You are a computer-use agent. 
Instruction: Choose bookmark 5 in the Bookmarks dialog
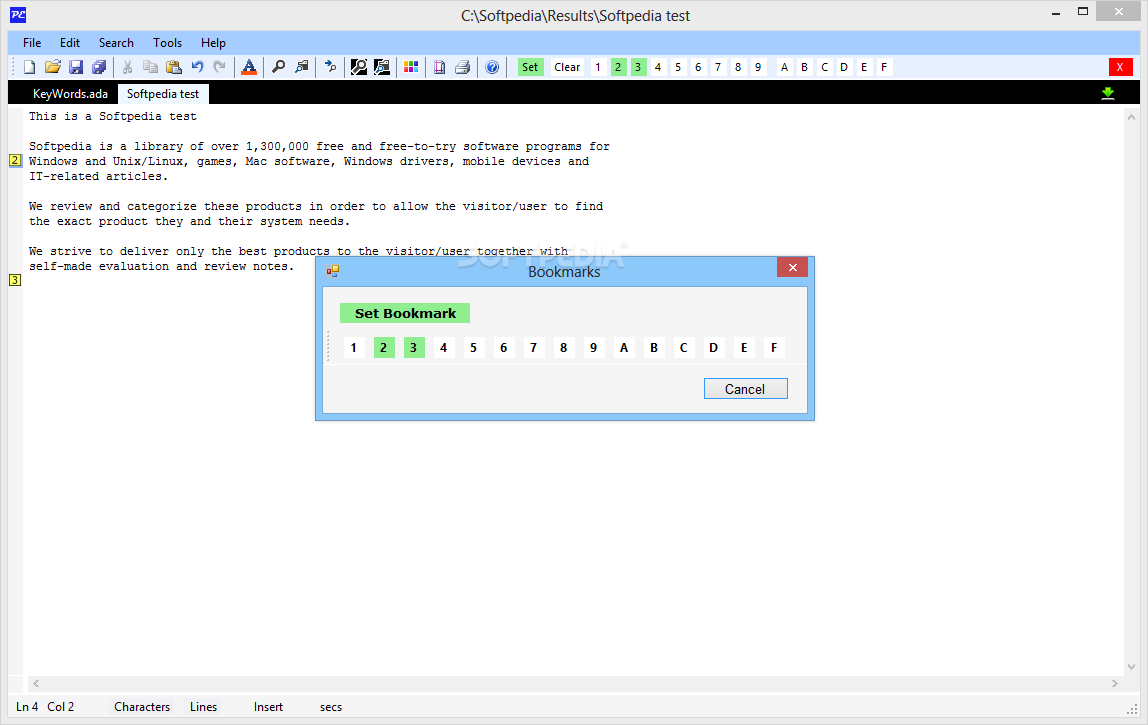[474, 348]
